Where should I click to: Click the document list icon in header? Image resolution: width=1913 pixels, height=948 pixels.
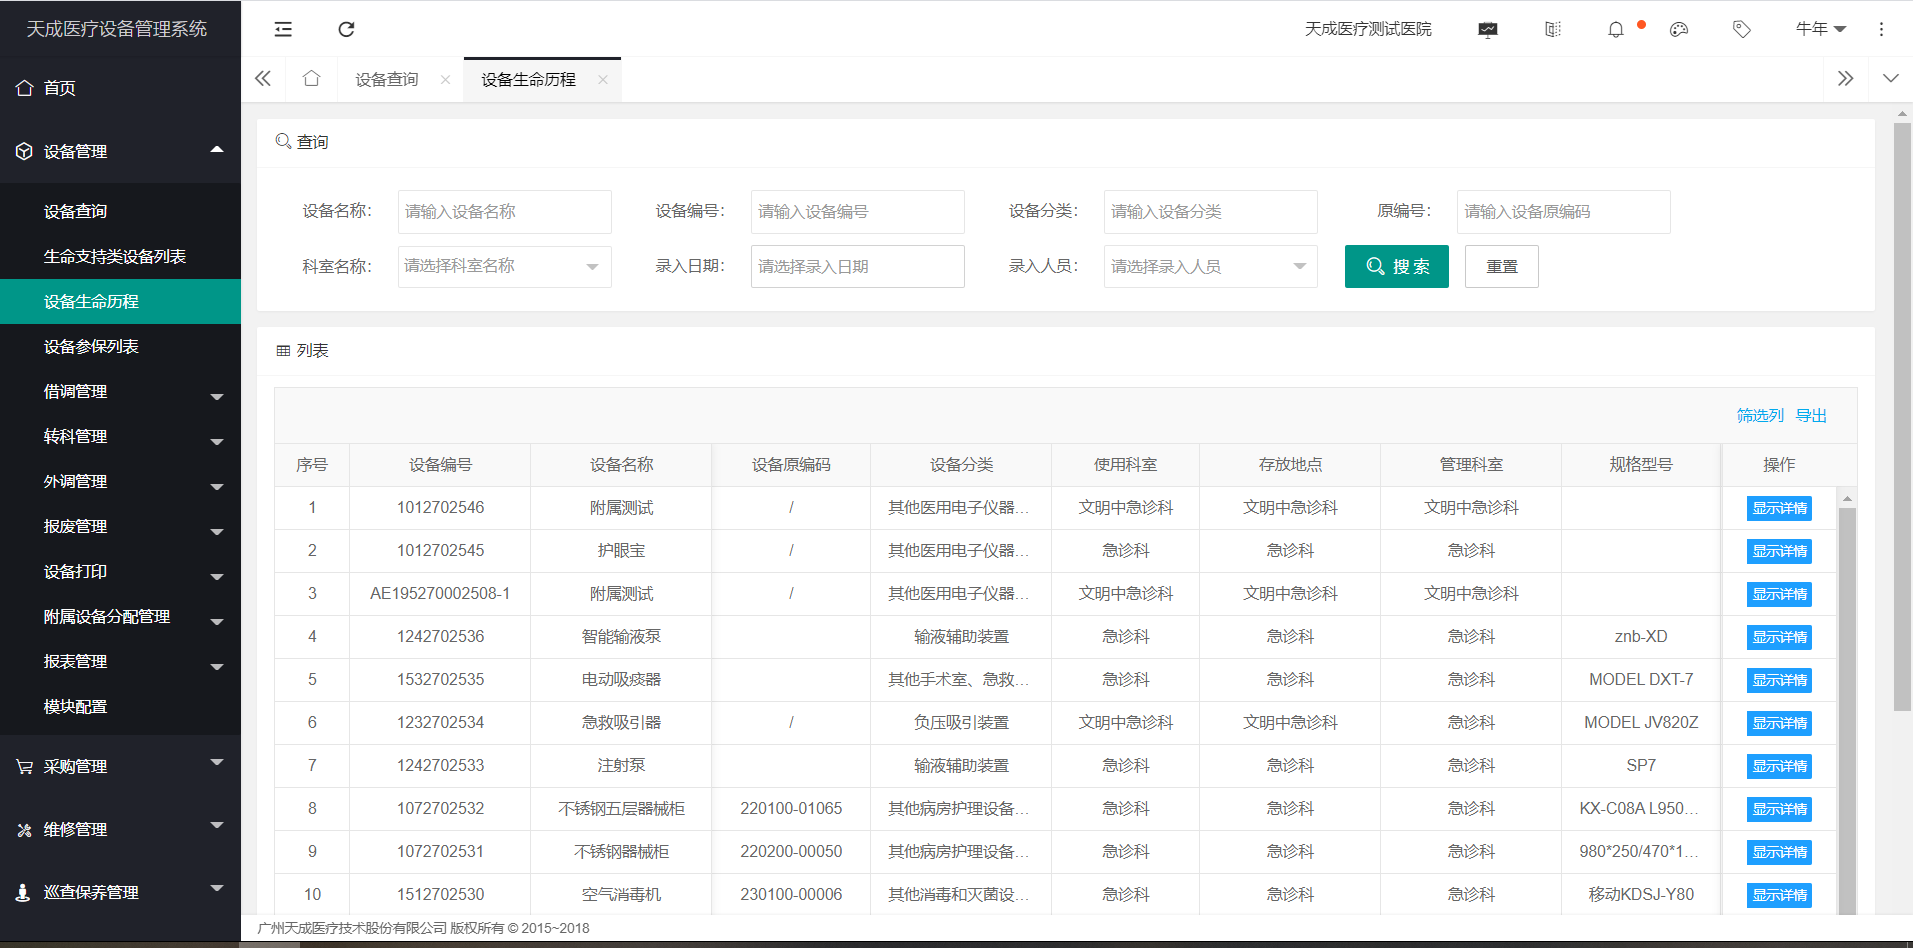1553,29
